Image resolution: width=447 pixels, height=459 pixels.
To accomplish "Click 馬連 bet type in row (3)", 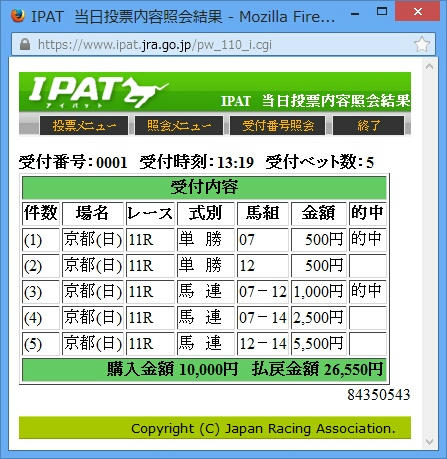I will (x=206, y=292).
